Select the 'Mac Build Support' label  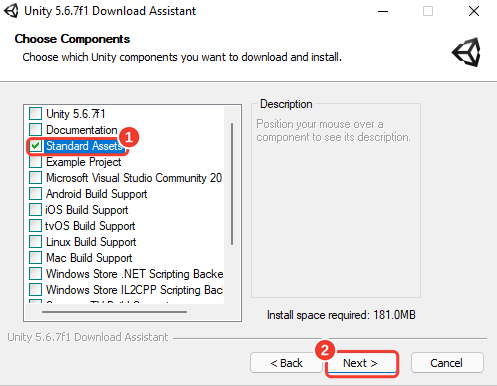[89, 258]
